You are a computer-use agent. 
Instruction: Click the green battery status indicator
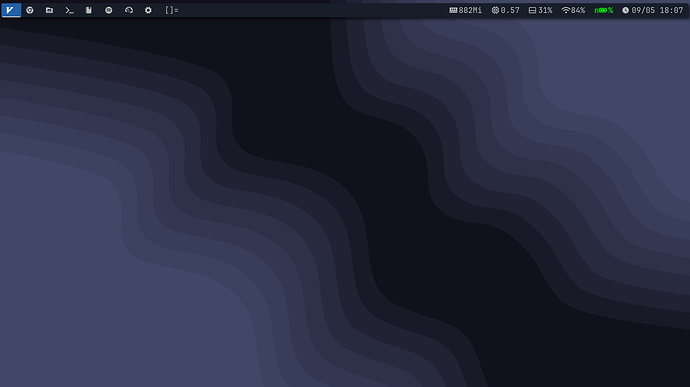(x=603, y=10)
